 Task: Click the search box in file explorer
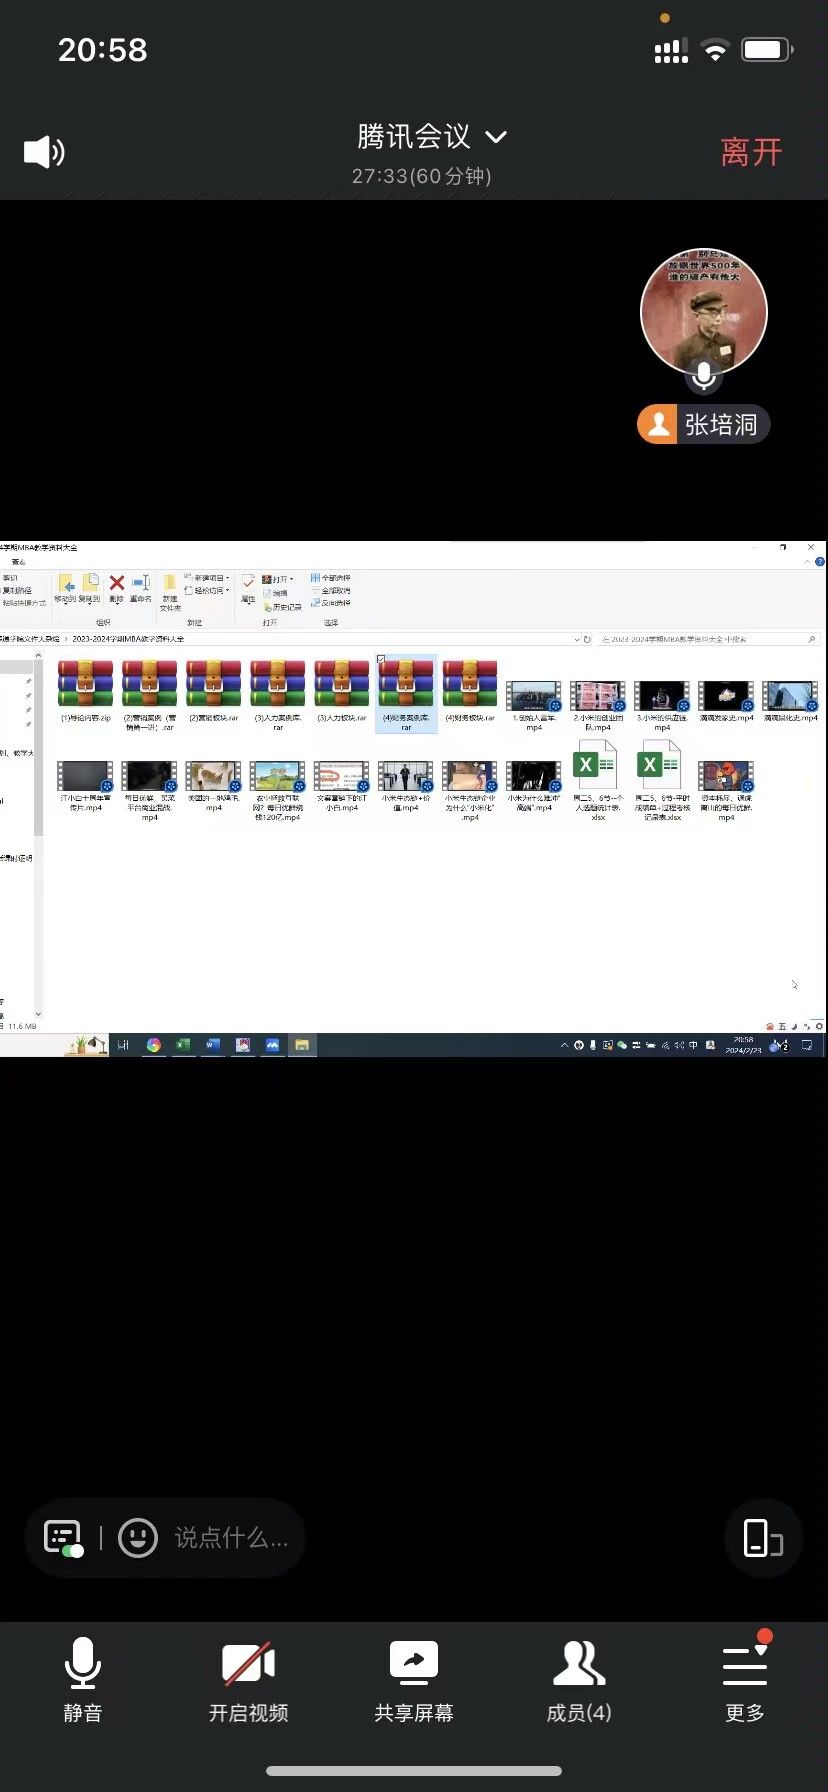[708, 639]
